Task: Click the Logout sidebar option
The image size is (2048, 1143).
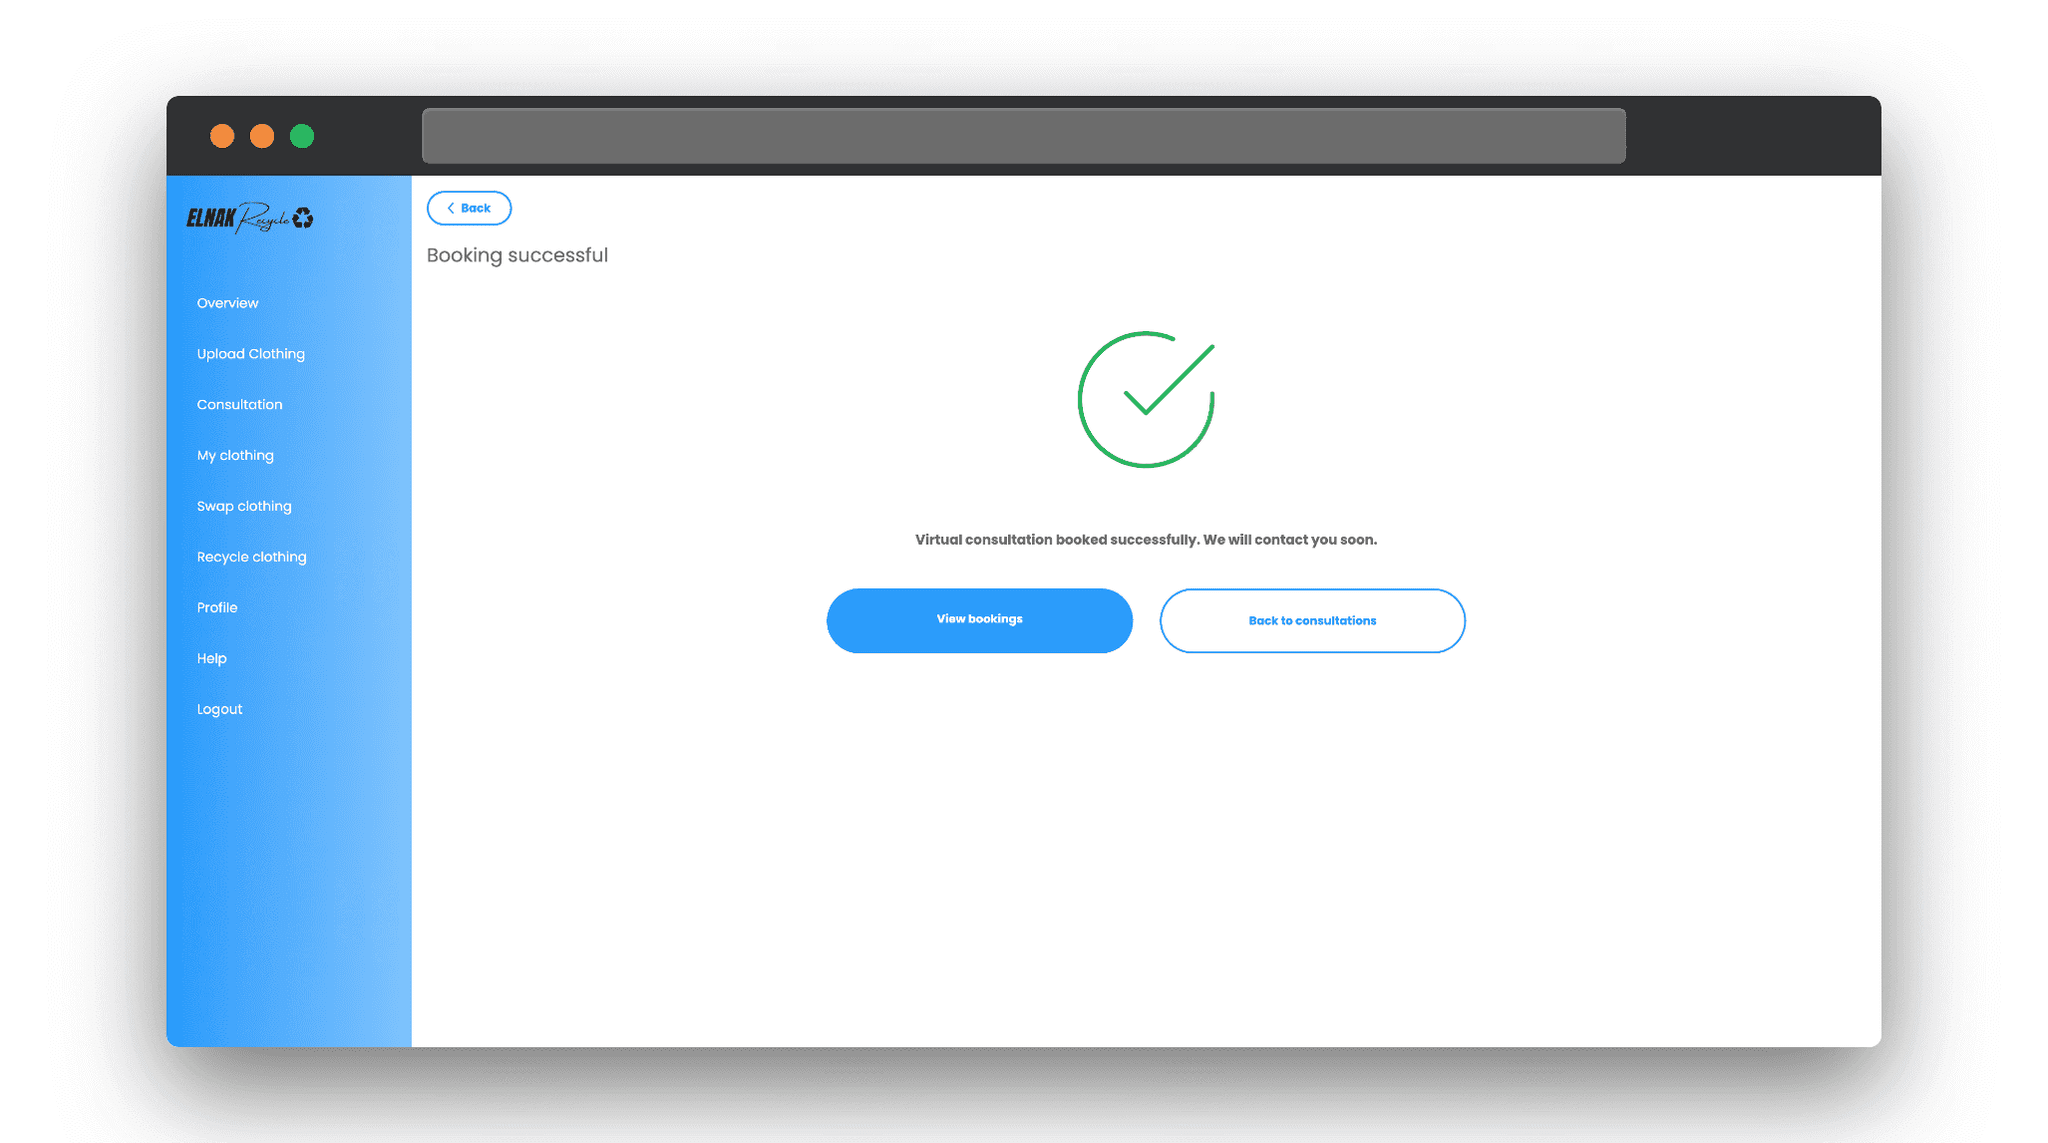Action: pos(219,709)
